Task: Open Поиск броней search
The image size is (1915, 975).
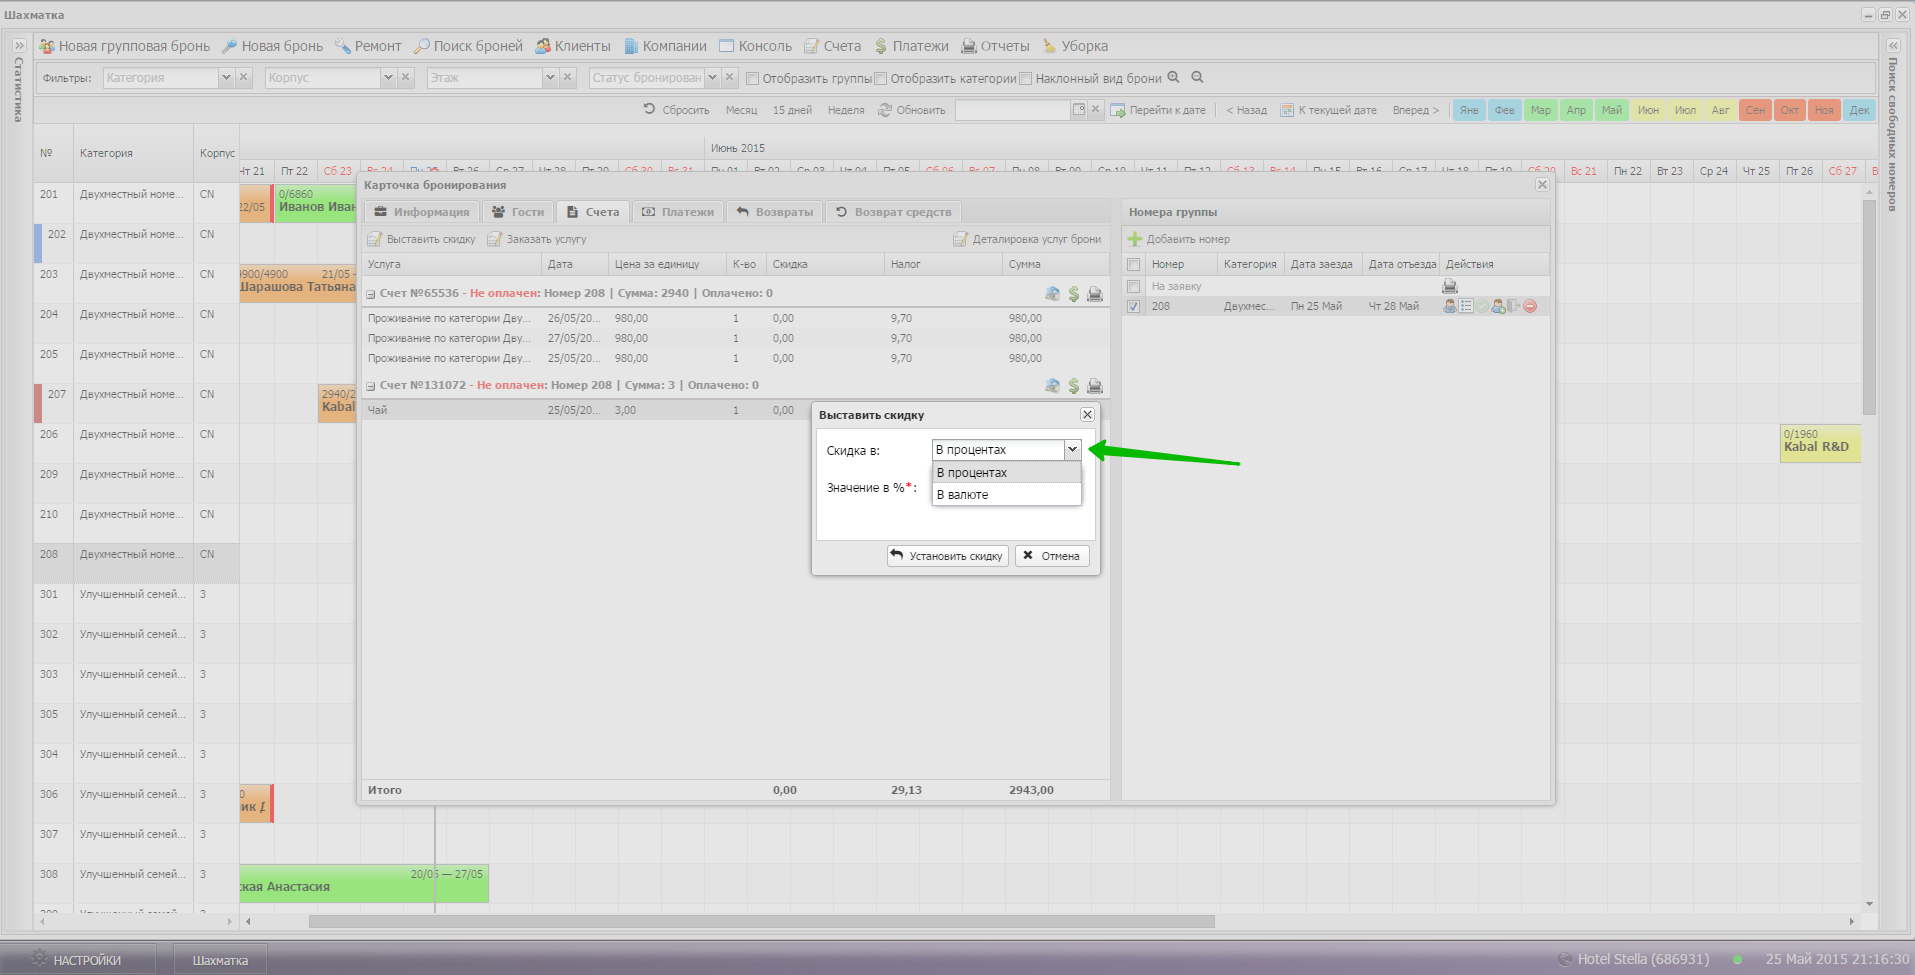Action: (x=468, y=46)
